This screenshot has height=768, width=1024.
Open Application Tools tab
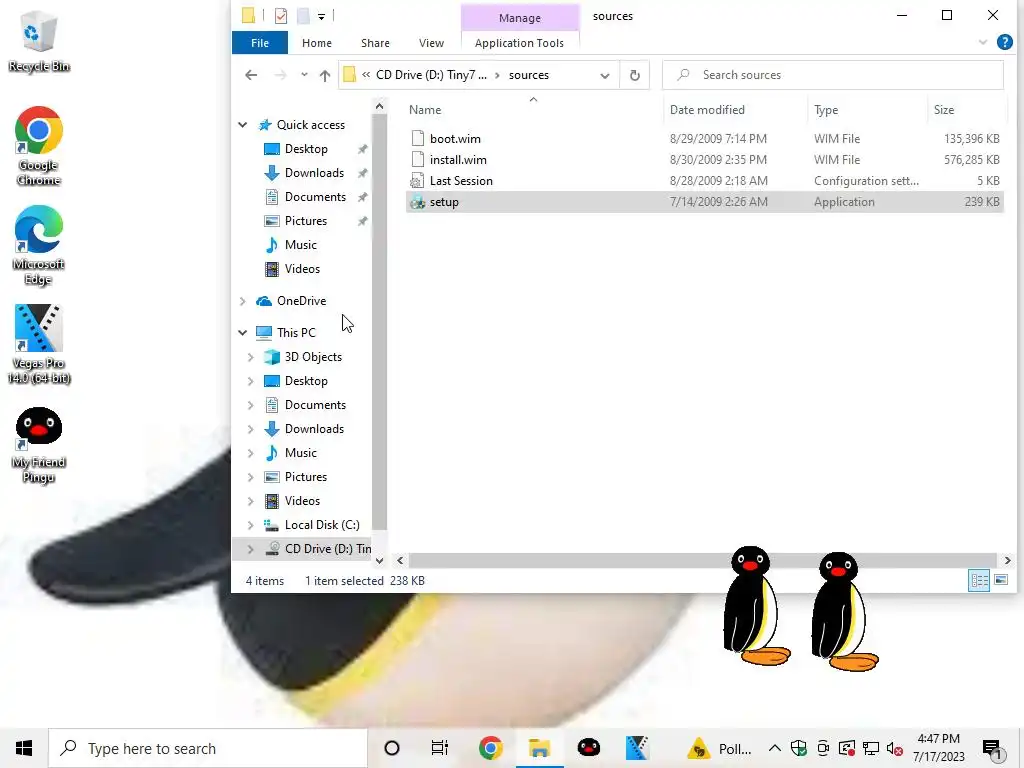tap(519, 43)
